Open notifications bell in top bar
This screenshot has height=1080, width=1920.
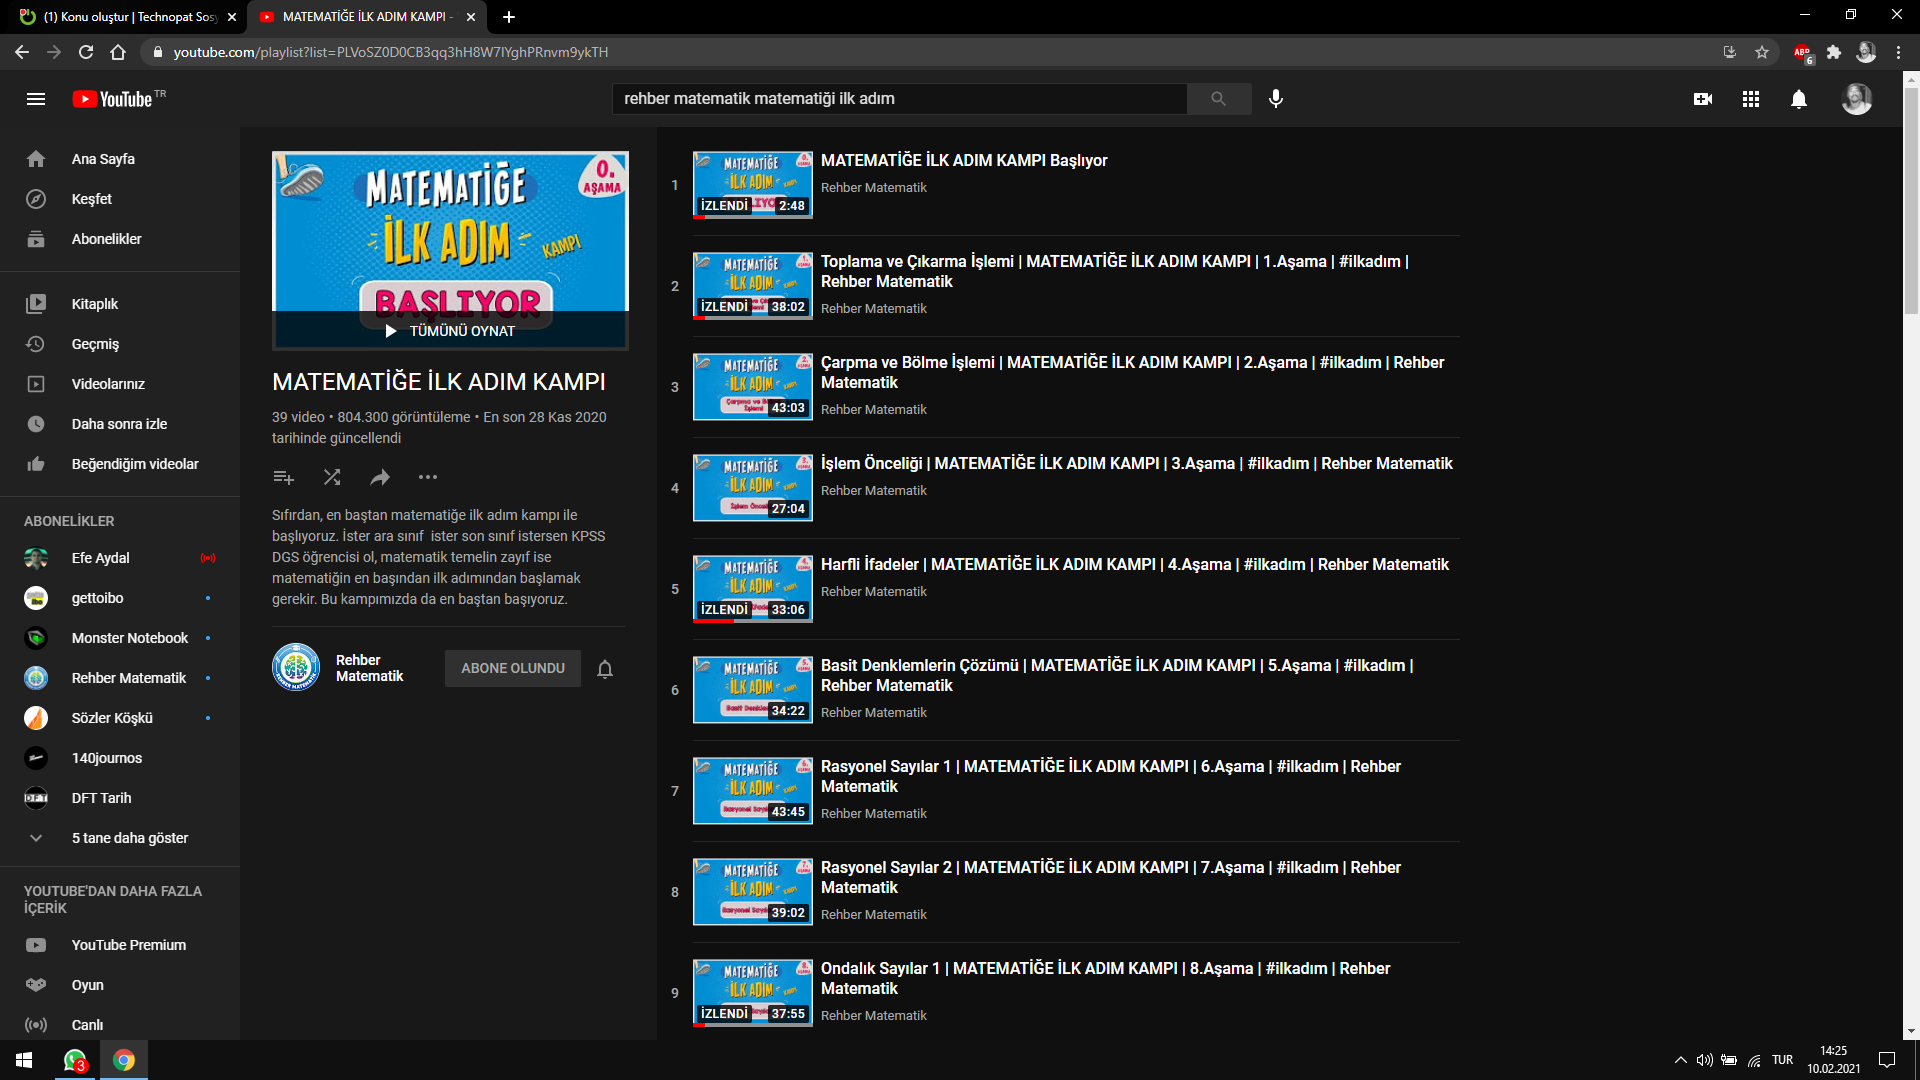click(1799, 99)
